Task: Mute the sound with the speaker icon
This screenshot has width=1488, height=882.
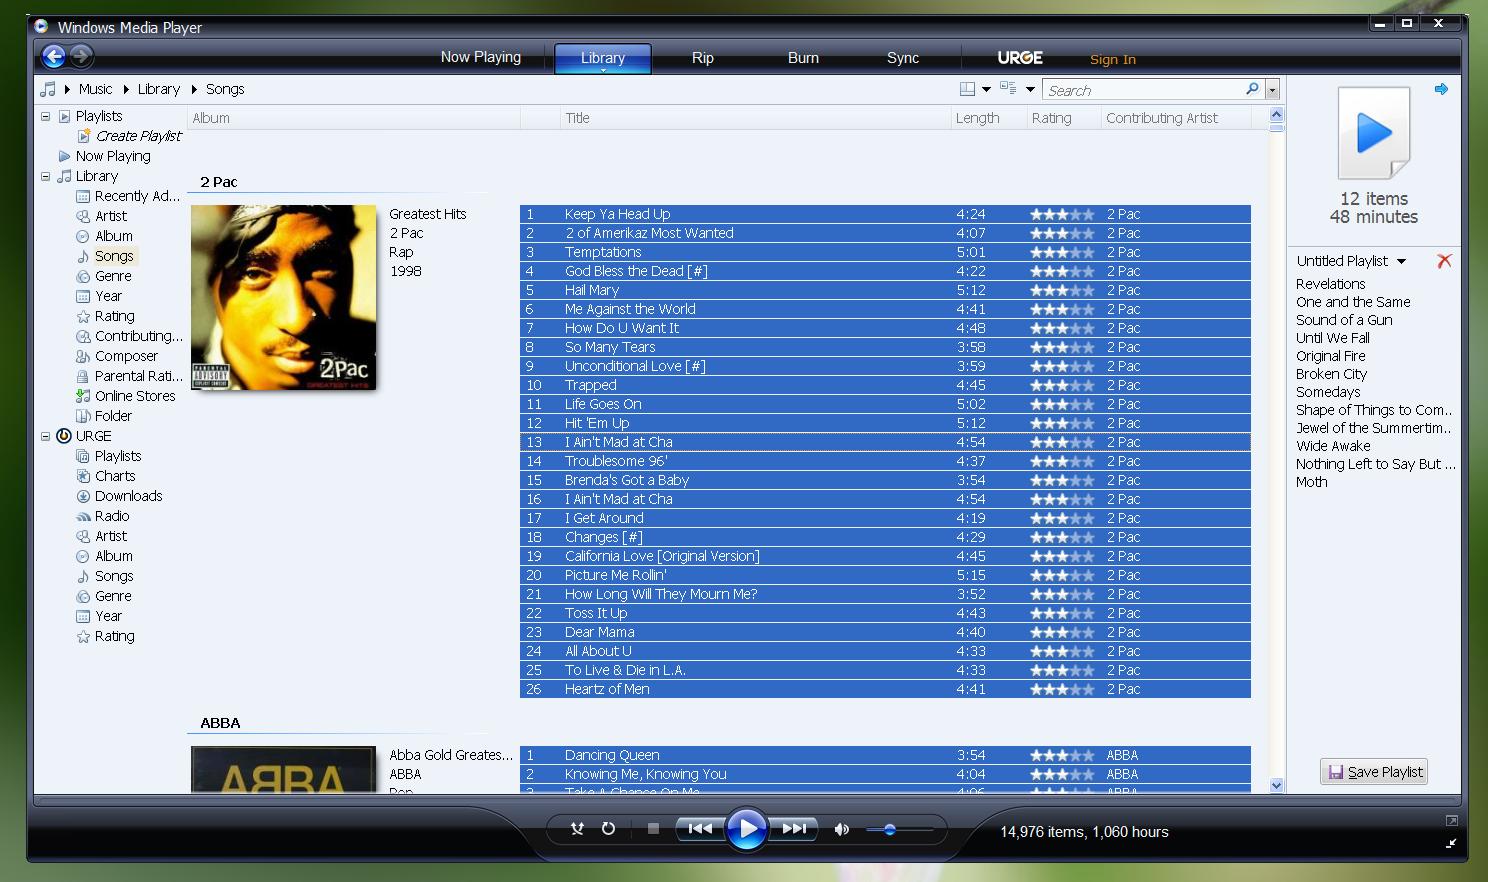Action: [x=842, y=829]
